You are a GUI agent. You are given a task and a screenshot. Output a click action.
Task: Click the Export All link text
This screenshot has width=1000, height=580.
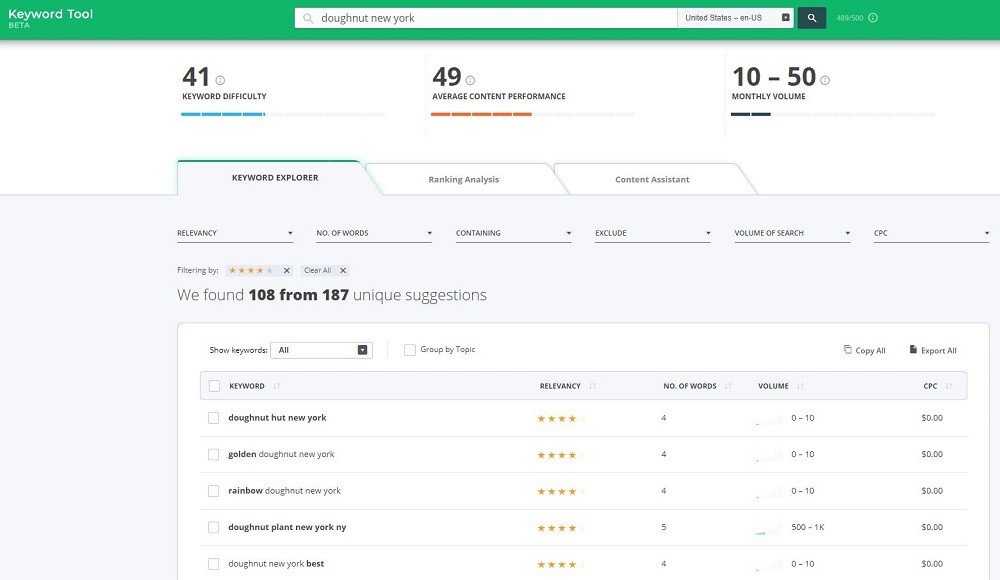click(938, 351)
